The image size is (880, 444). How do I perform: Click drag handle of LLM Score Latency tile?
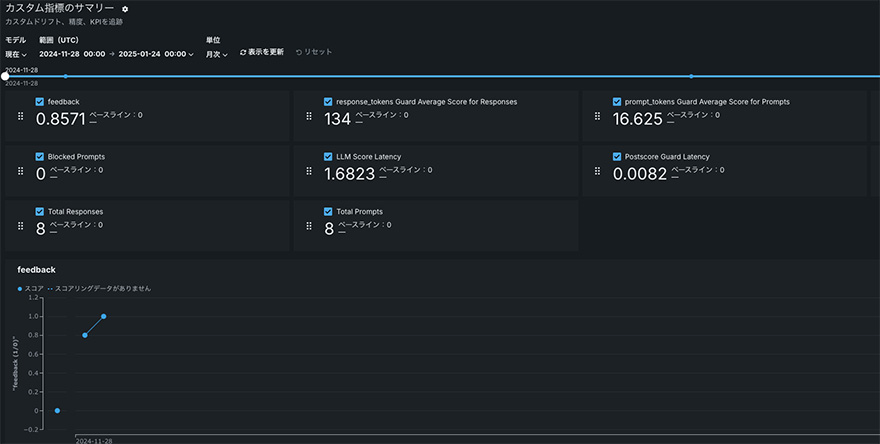coord(309,171)
